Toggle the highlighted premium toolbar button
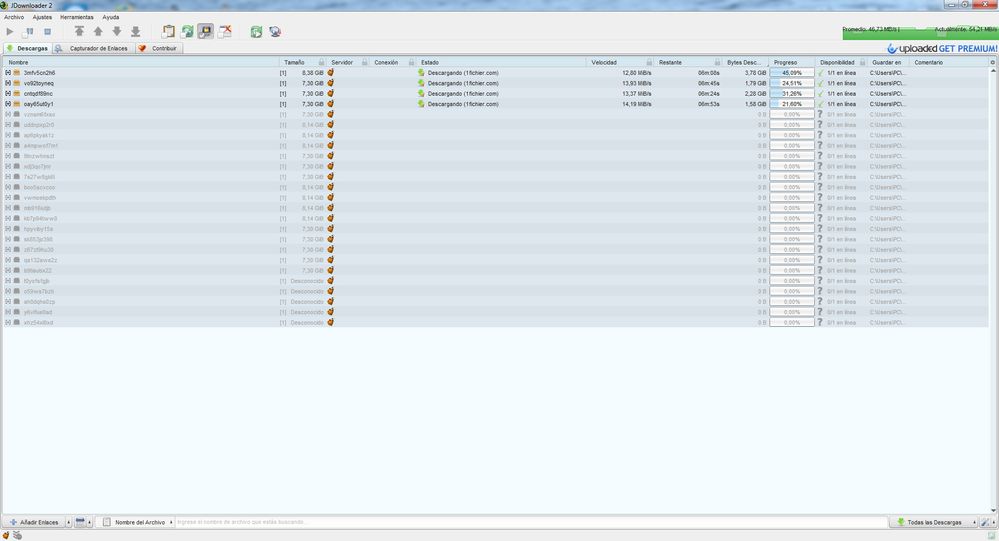This screenshot has width=999, height=541. (205, 32)
